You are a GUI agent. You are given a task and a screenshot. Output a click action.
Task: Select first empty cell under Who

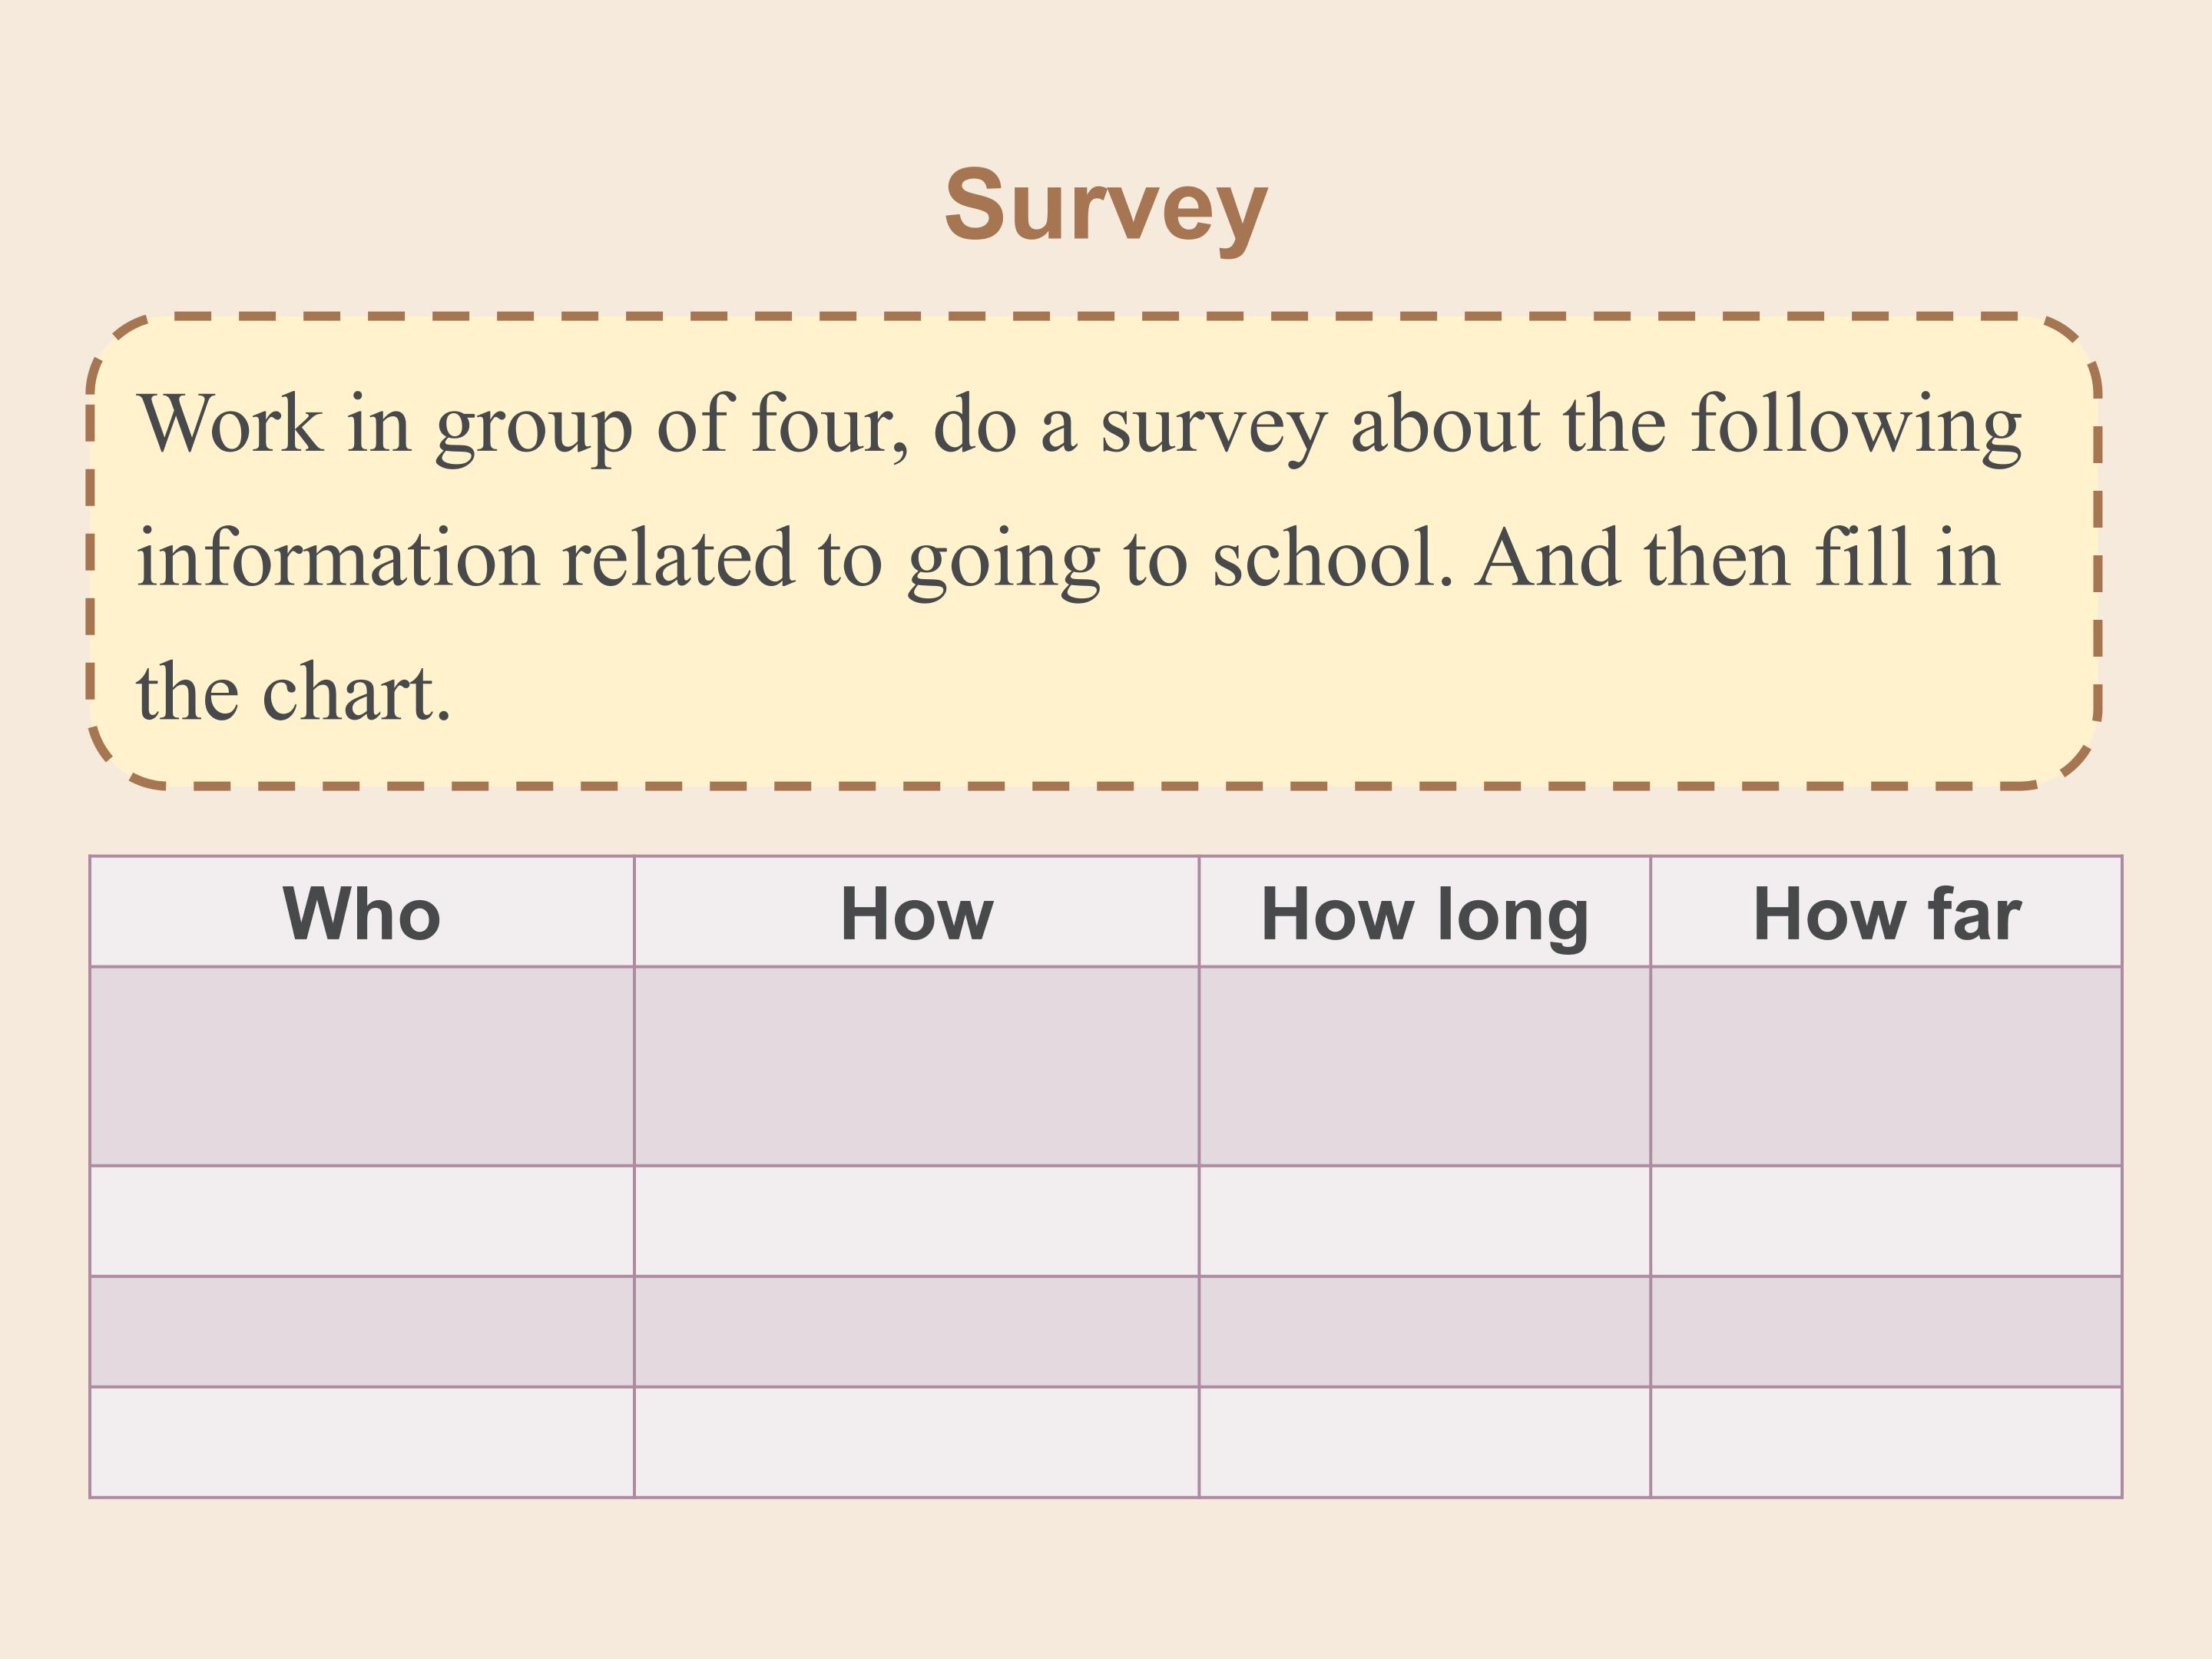coord(362,1066)
